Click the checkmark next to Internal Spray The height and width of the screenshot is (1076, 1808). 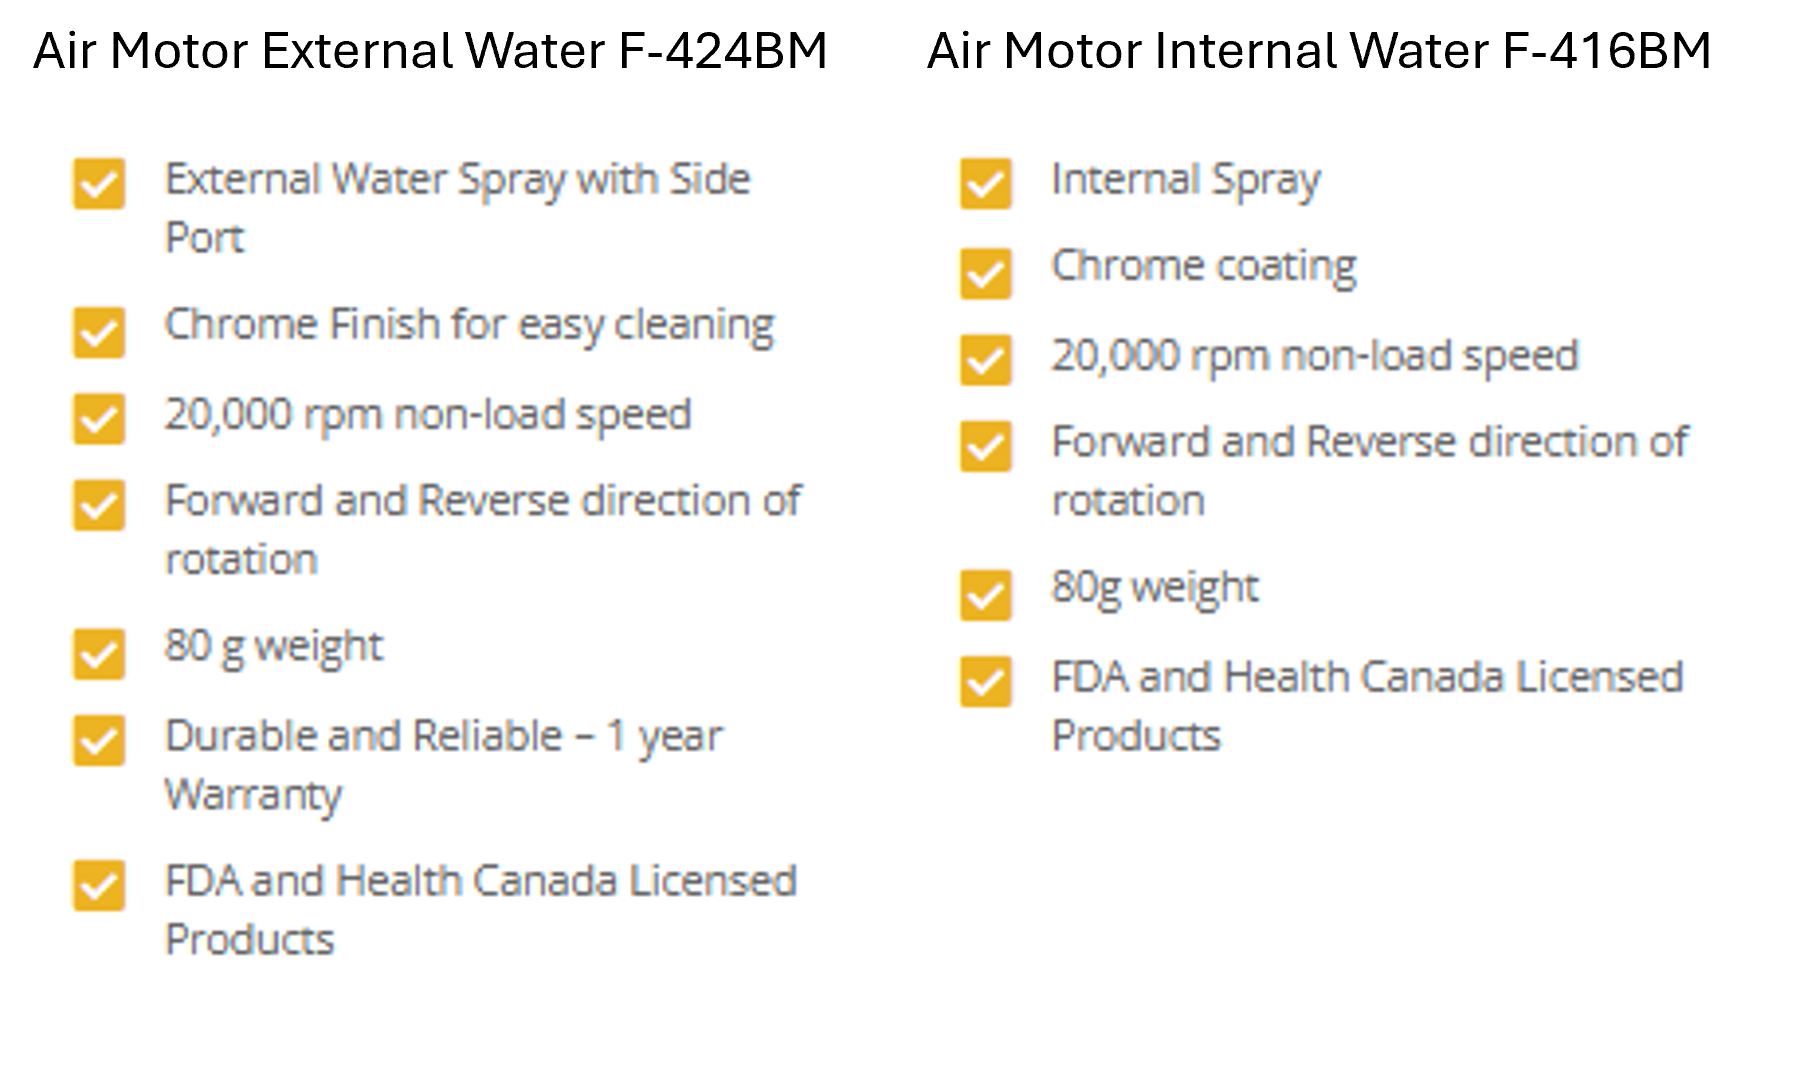click(x=985, y=185)
